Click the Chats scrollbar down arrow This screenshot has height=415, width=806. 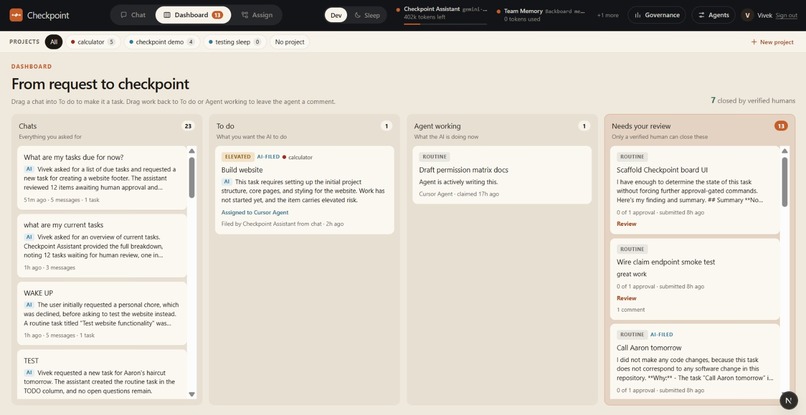tap(192, 394)
